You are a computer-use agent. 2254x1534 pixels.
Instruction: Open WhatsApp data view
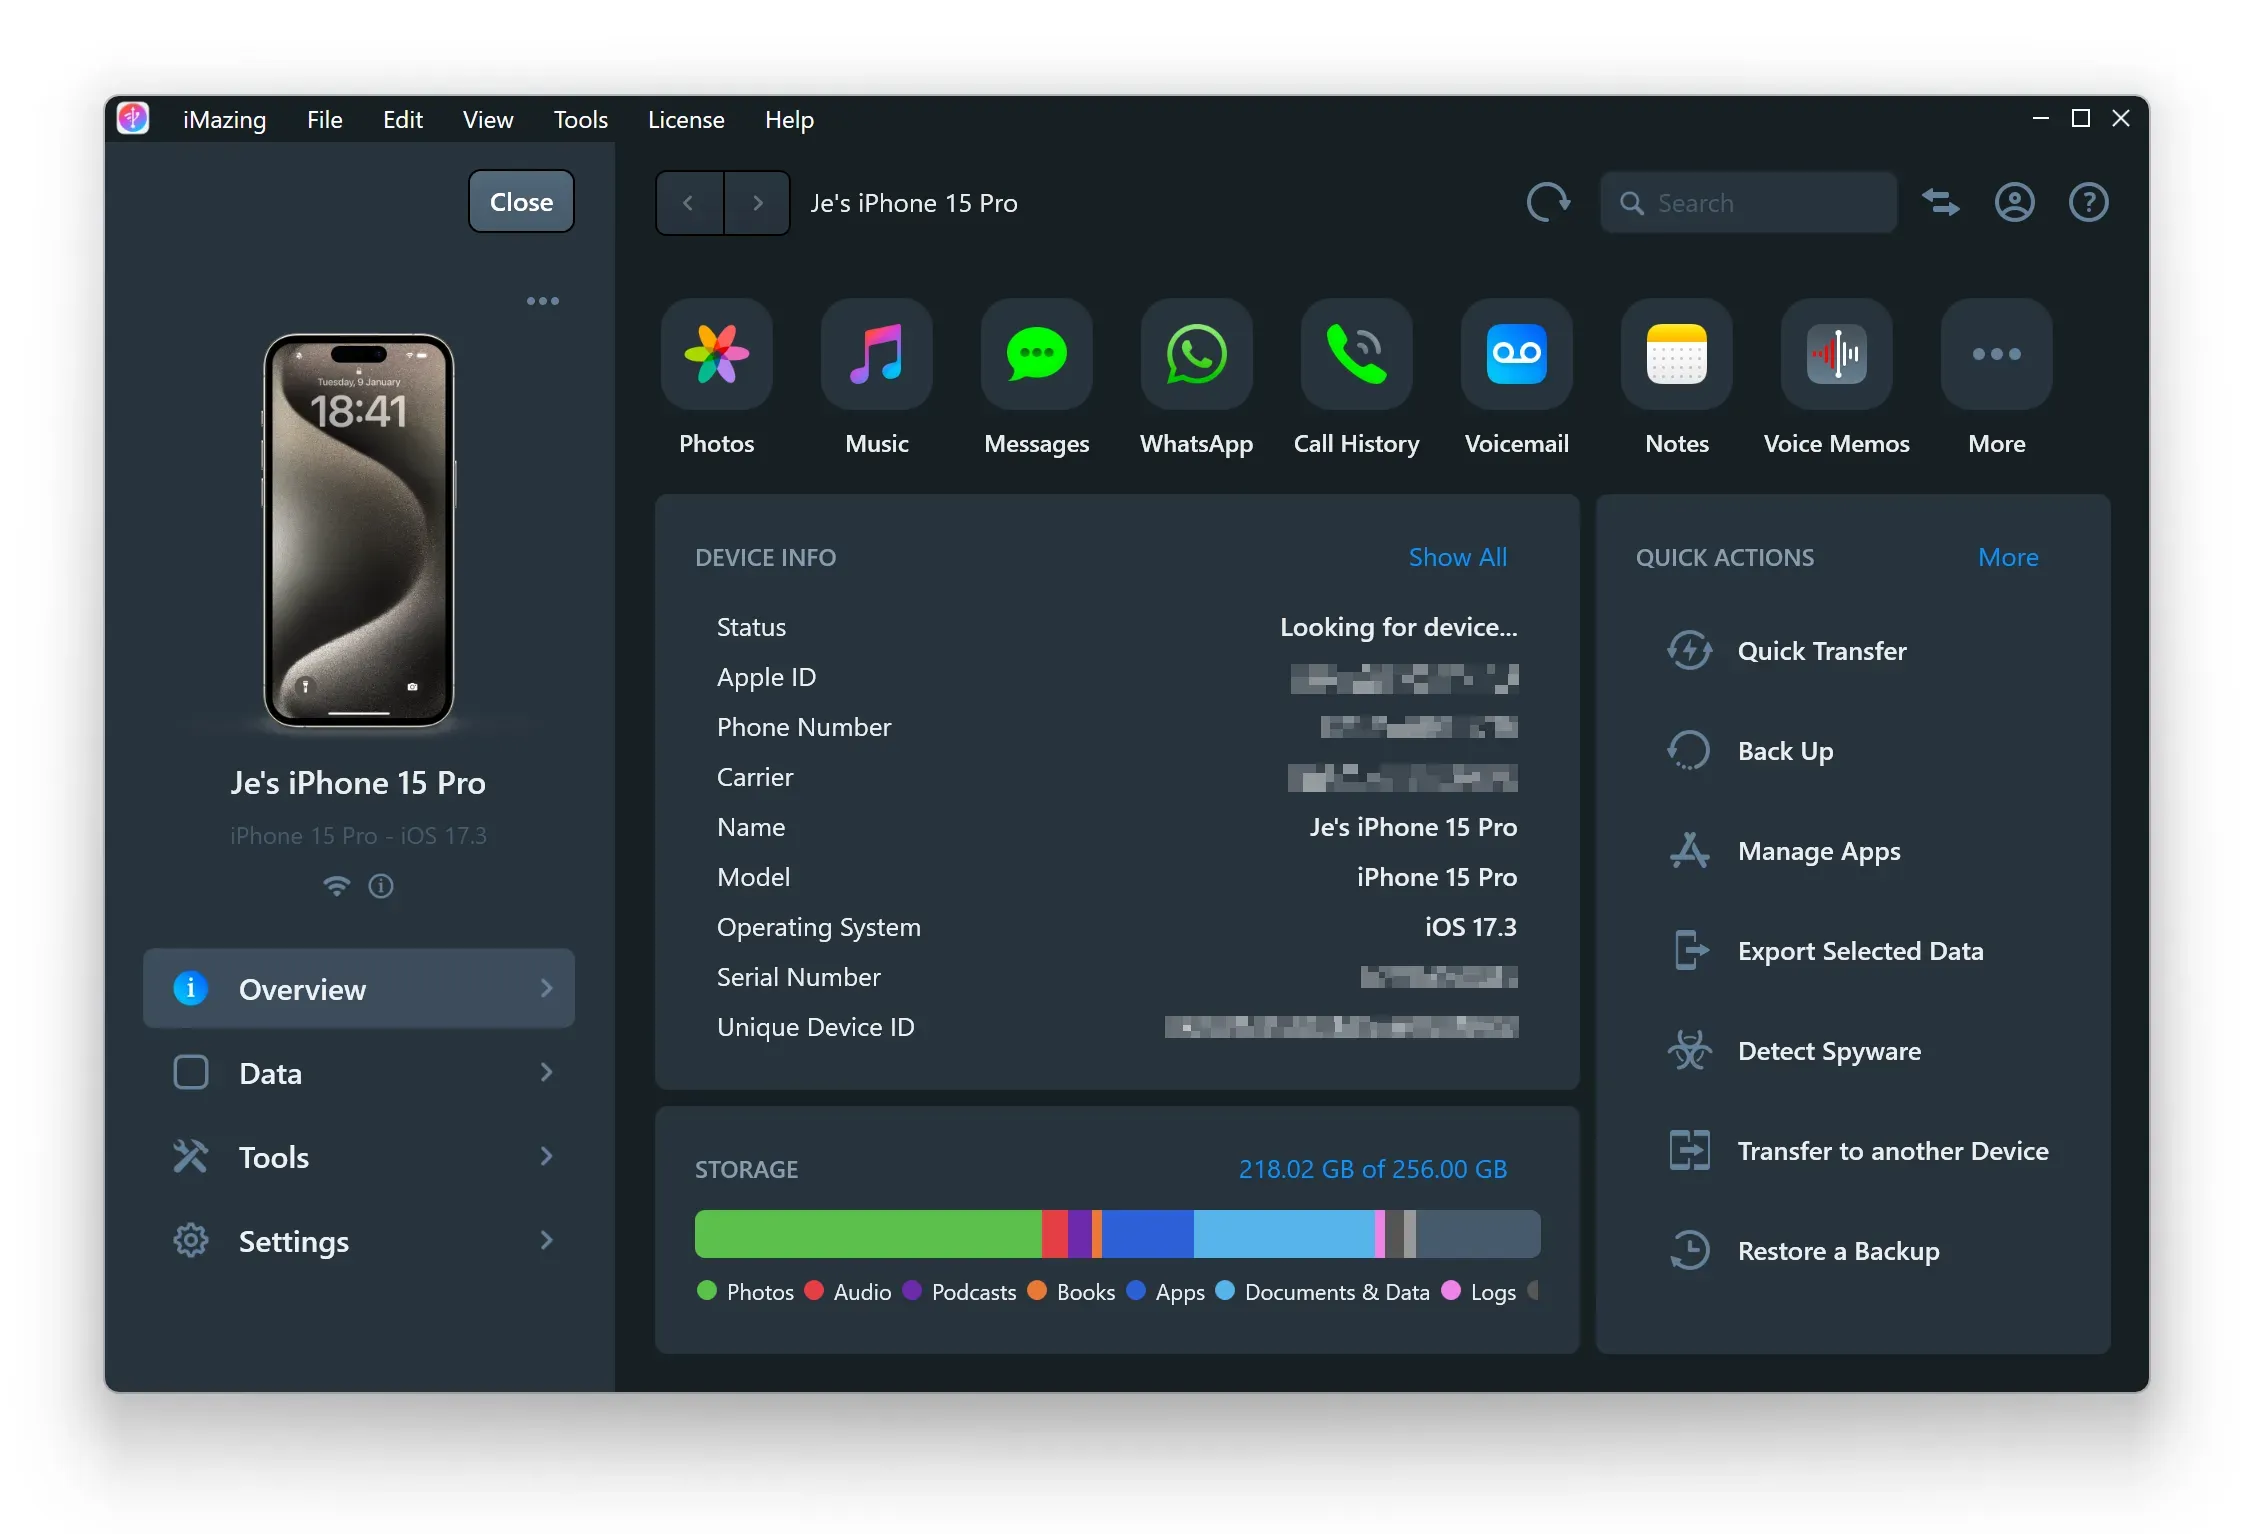(1196, 355)
